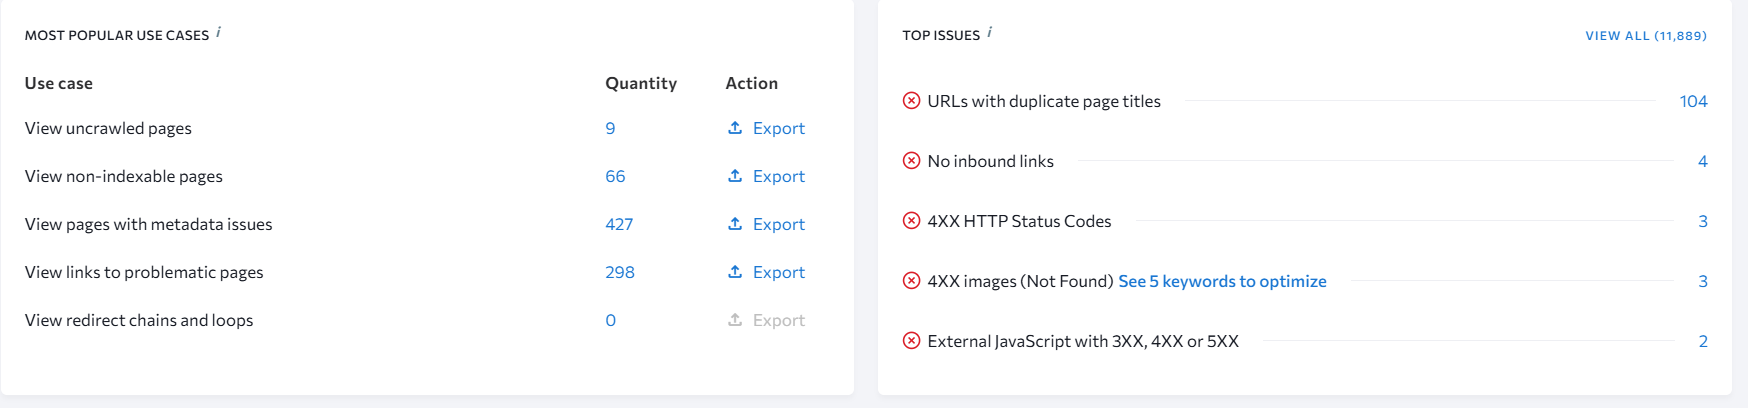Click error icon for 4XX HTTP Status Codes
The width and height of the screenshot is (1748, 408).
coord(911,221)
